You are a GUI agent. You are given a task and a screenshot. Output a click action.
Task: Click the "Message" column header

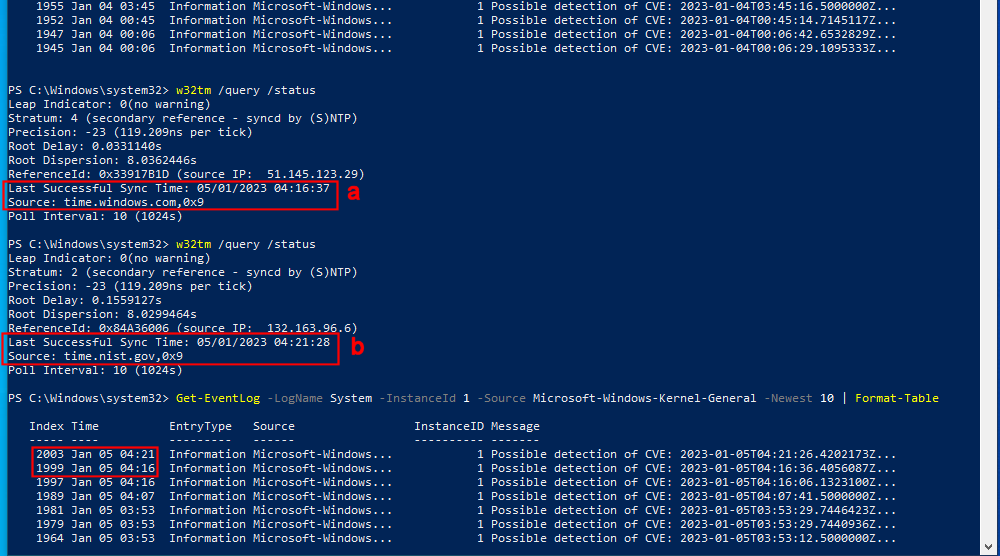(x=515, y=426)
